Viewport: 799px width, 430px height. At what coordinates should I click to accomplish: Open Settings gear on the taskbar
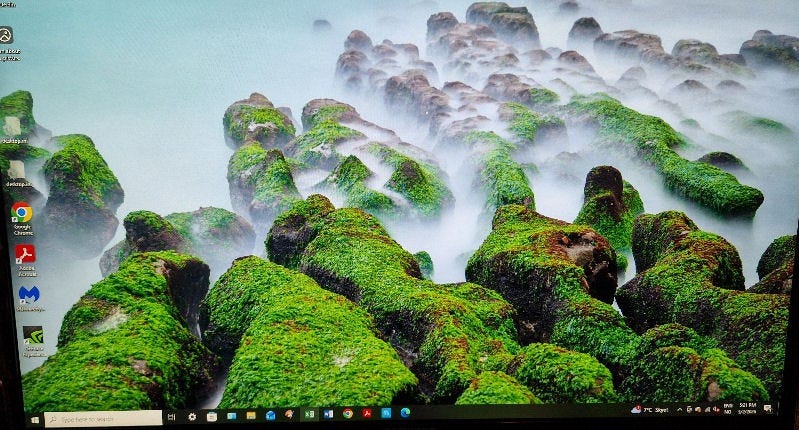click(192, 417)
